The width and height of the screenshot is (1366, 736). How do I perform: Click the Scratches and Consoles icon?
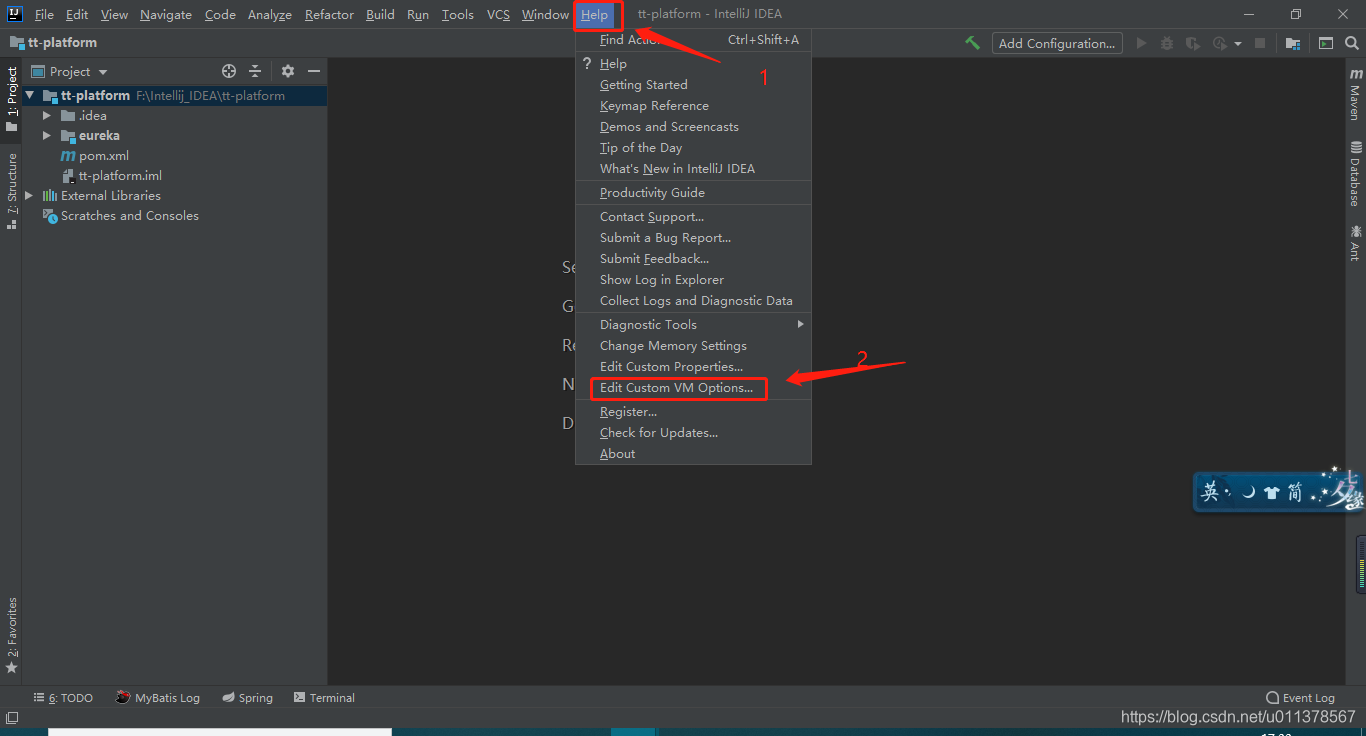click(50, 216)
